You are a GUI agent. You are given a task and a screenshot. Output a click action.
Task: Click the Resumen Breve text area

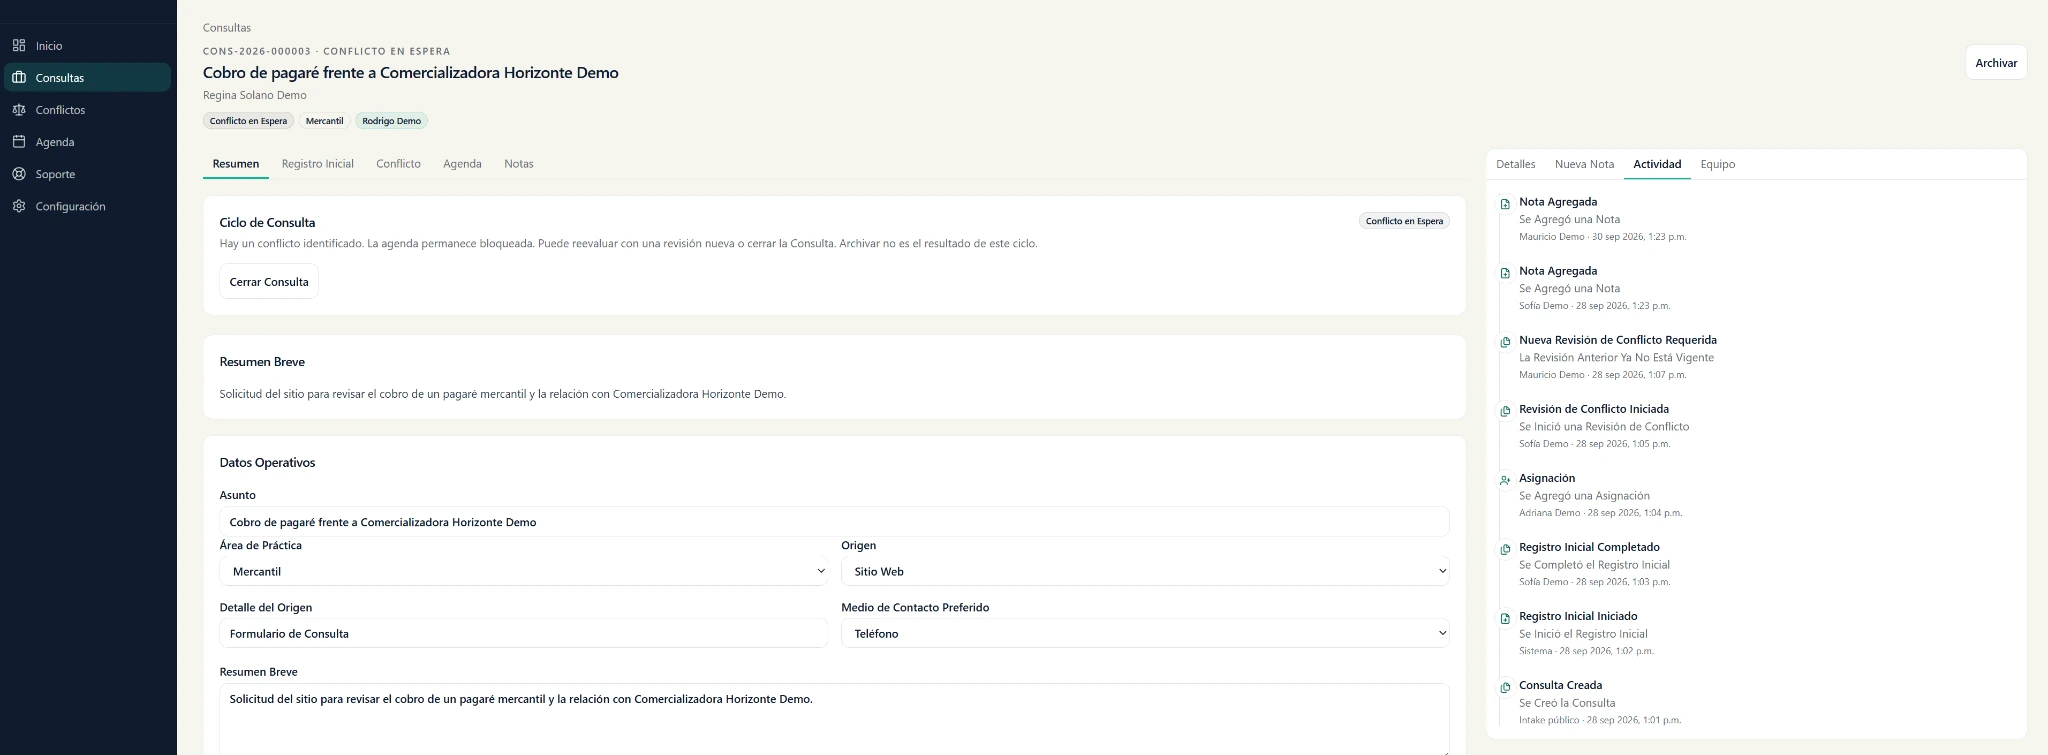point(834,719)
